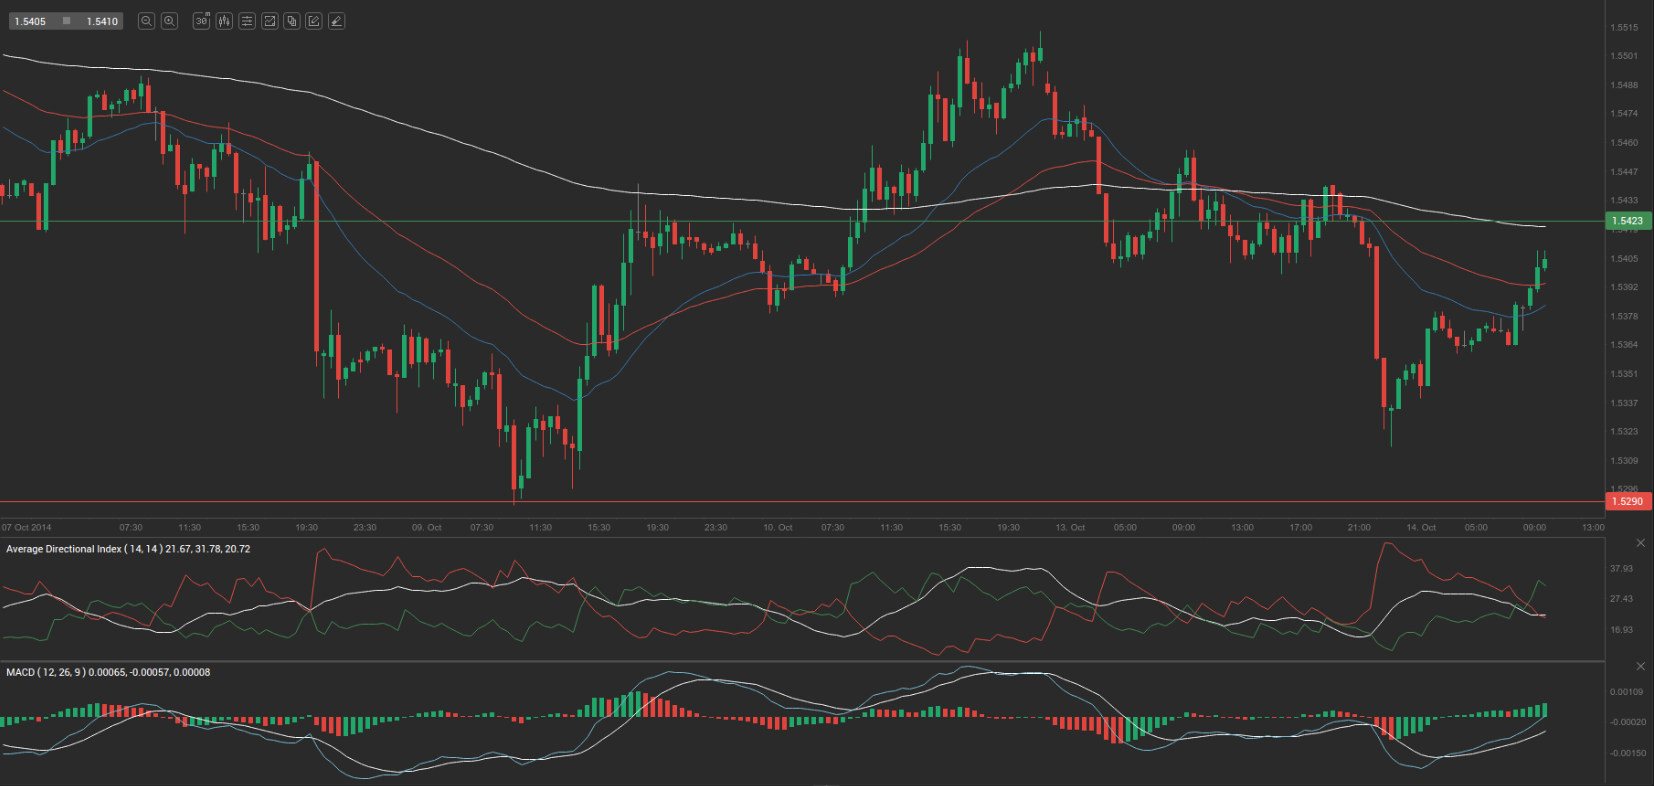Click the red 1.5290 price marker
Viewport: 1654px width, 786px height.
tap(1628, 501)
